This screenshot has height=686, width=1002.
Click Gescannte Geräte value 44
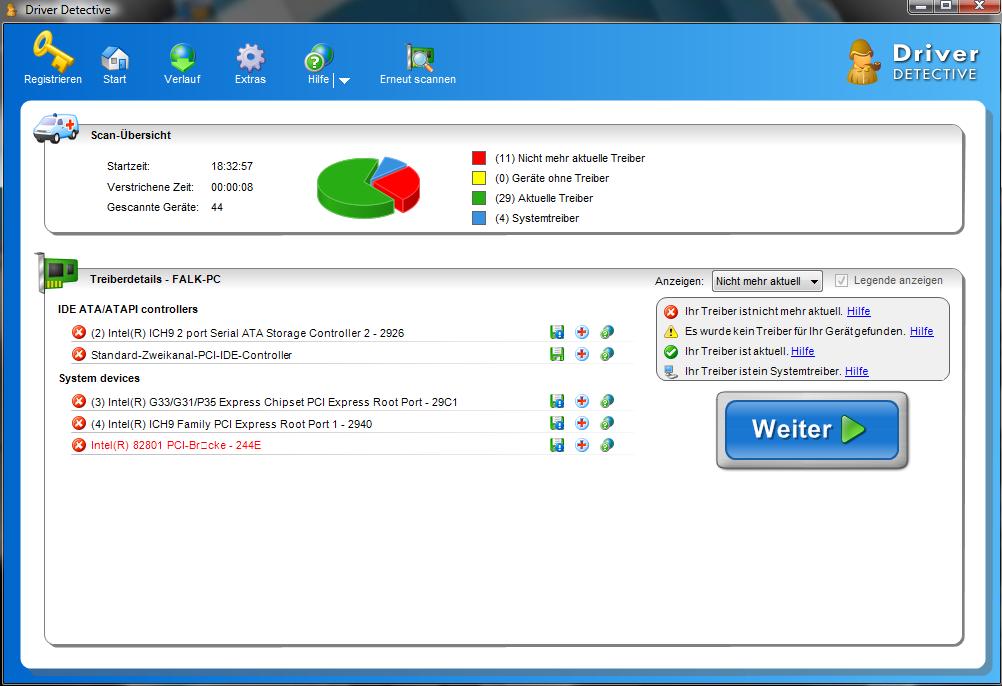pos(217,207)
